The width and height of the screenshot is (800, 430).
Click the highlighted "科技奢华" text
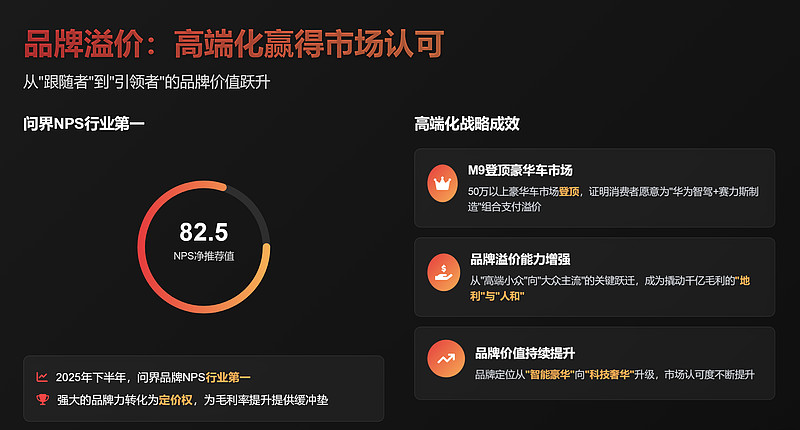tap(609, 375)
